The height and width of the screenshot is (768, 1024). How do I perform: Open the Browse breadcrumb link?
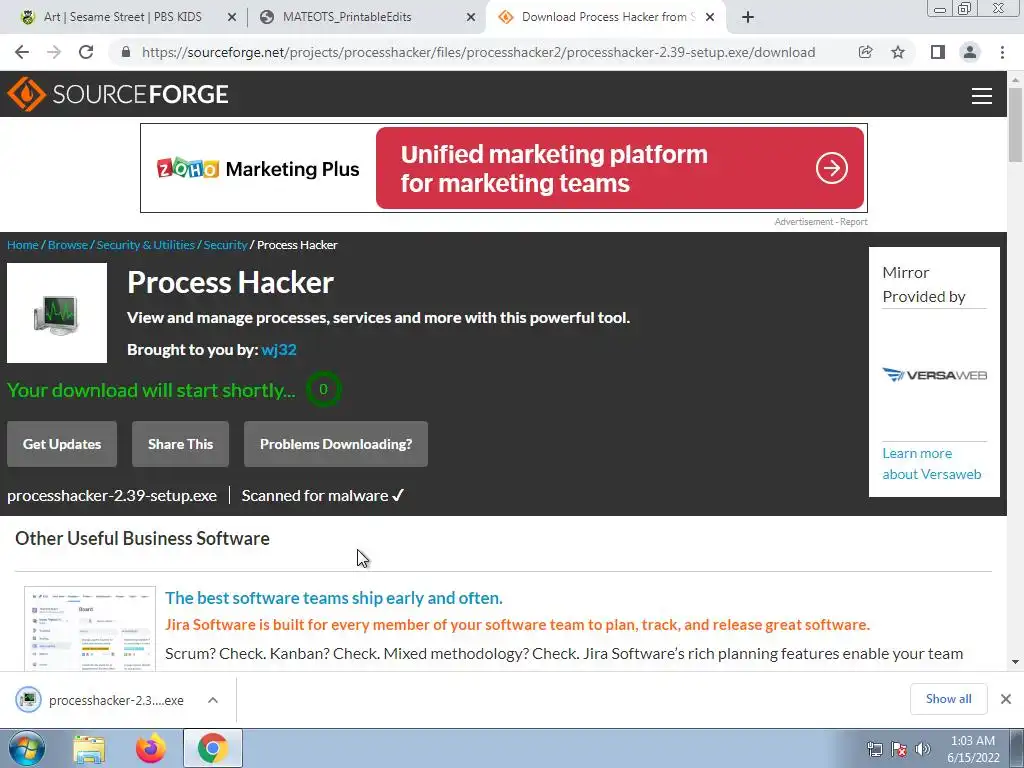click(68, 245)
